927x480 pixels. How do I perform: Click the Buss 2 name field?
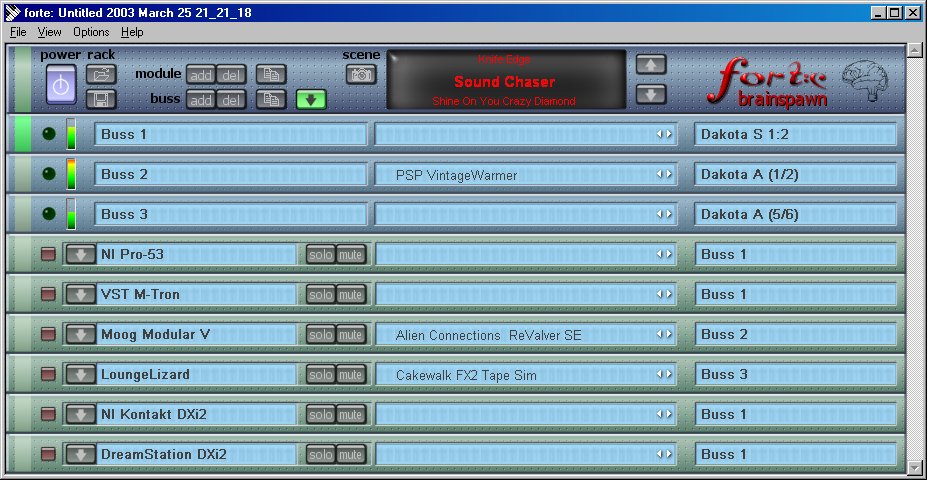pyautogui.click(x=230, y=174)
